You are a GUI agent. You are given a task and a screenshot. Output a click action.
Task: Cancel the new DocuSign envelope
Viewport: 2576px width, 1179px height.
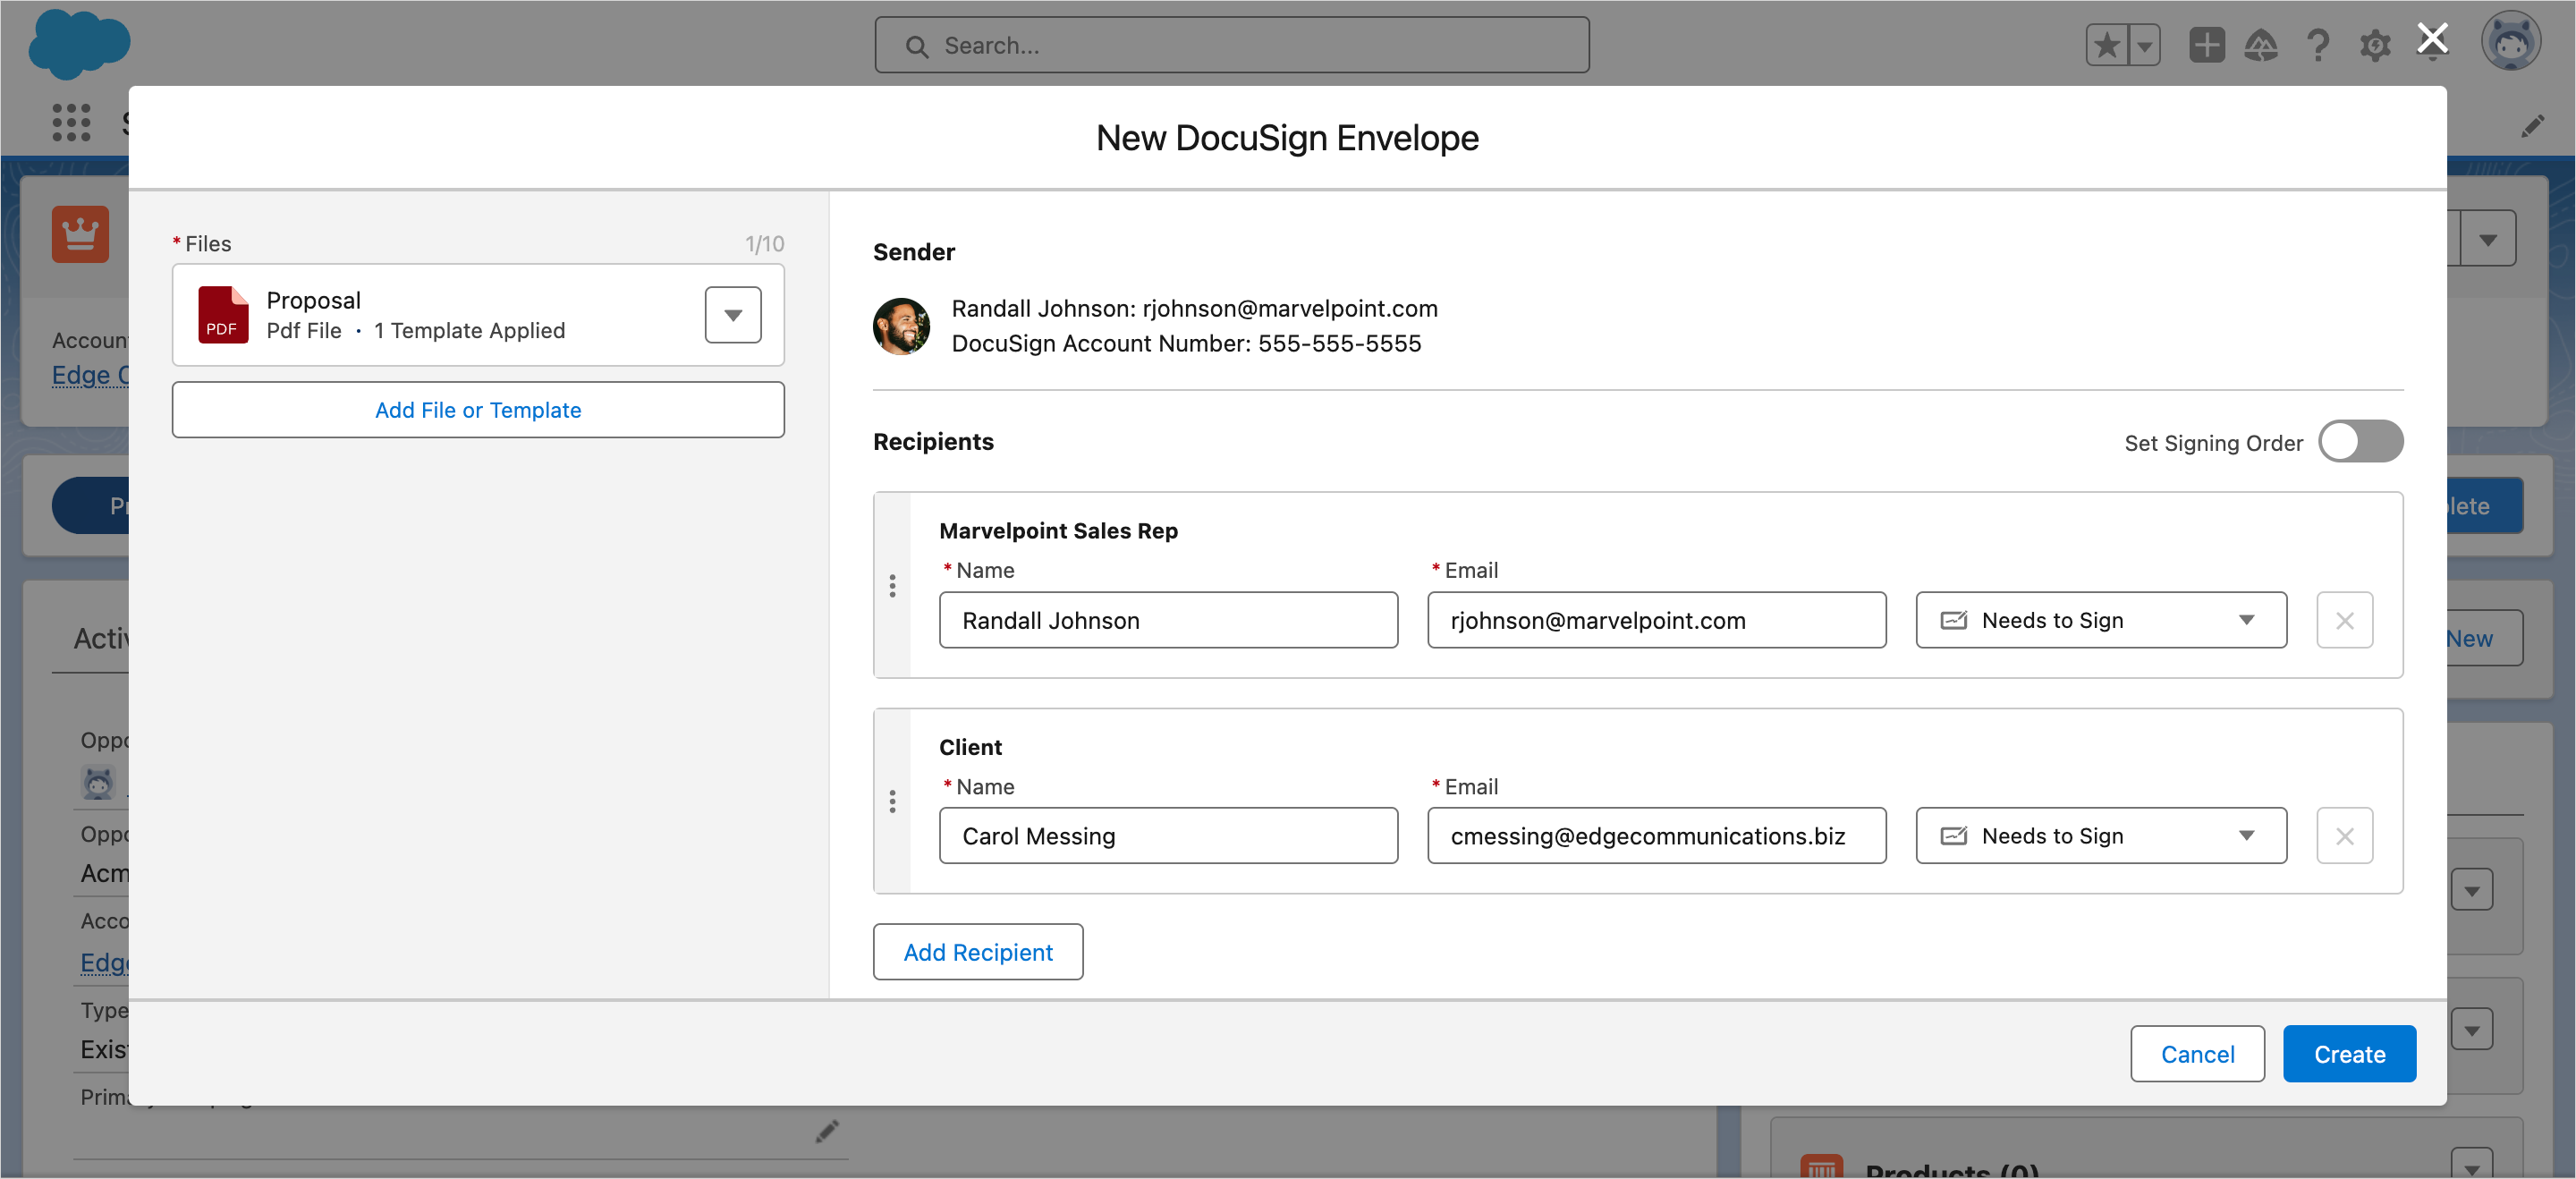point(2196,1054)
